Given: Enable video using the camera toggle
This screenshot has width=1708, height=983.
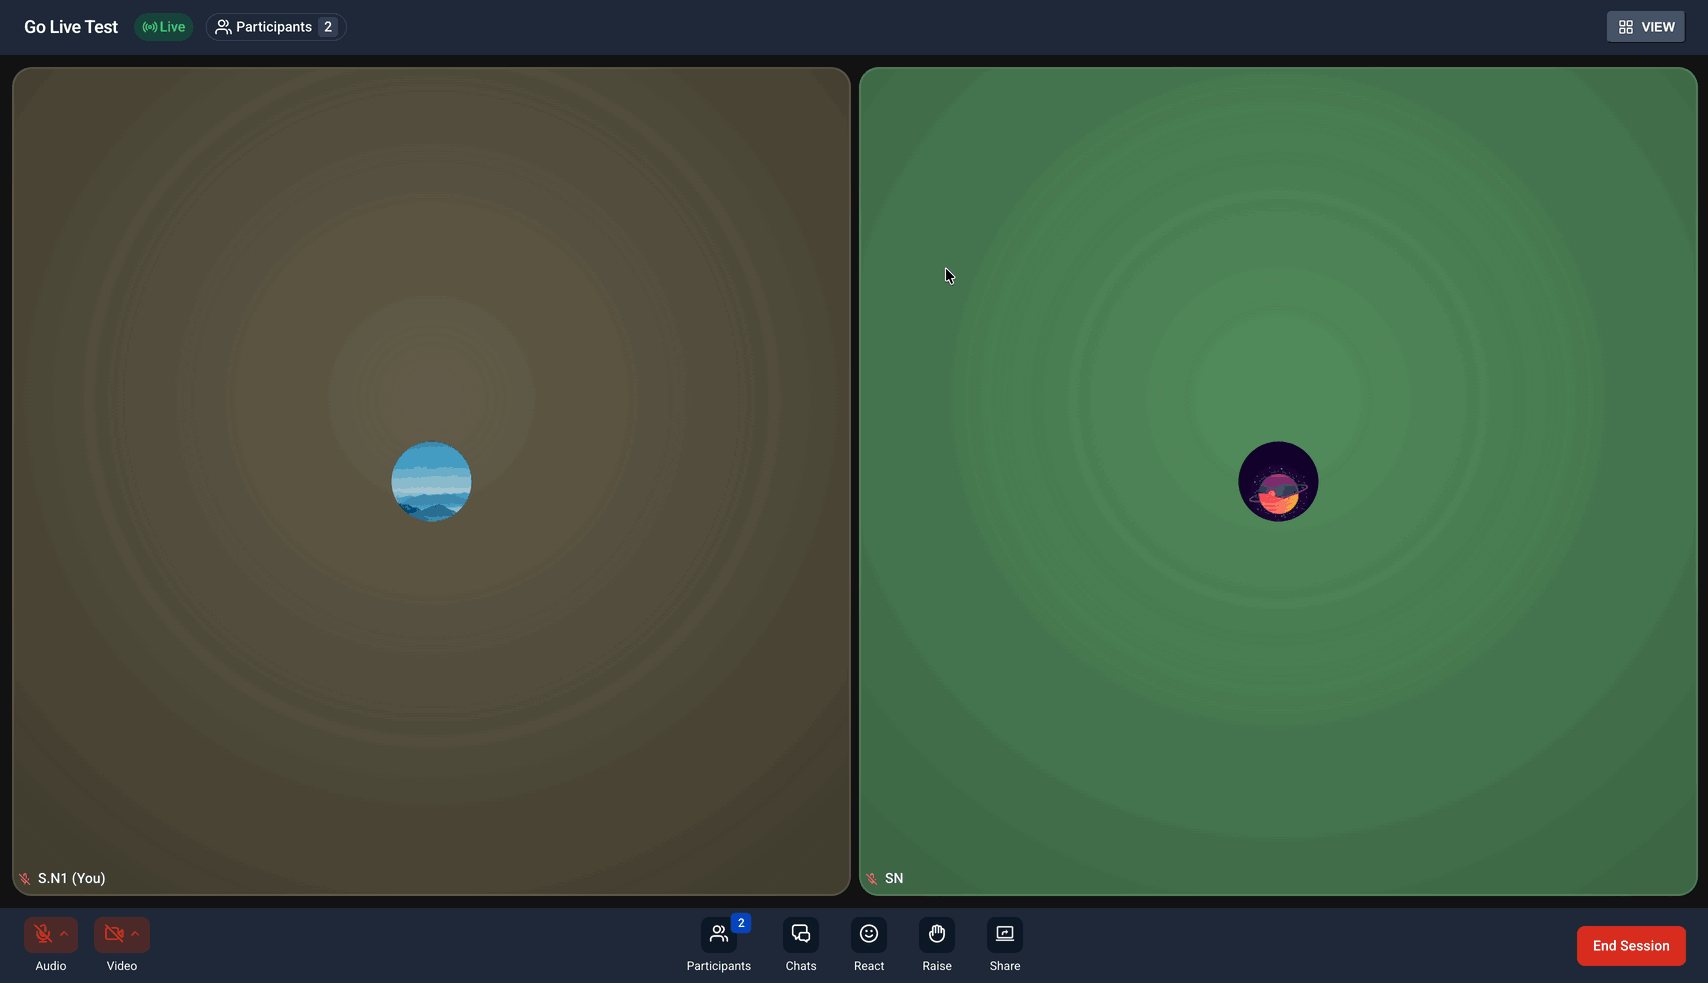Looking at the screenshot, I should (x=115, y=933).
